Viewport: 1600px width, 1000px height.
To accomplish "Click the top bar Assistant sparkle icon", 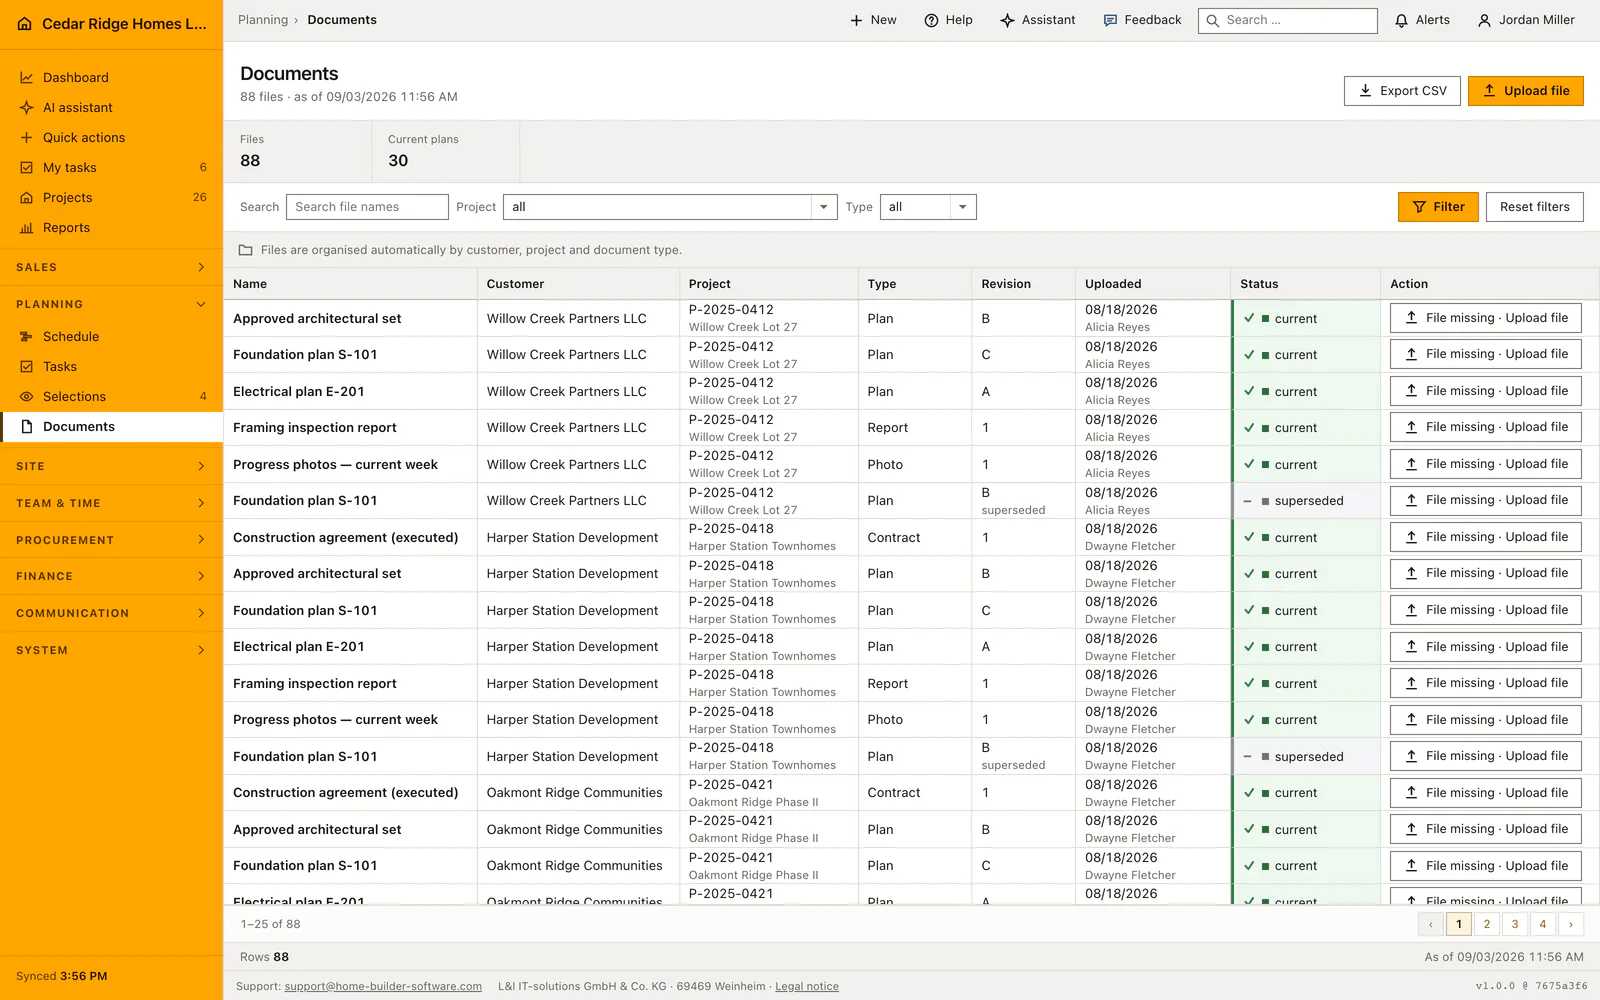I will click(1007, 20).
